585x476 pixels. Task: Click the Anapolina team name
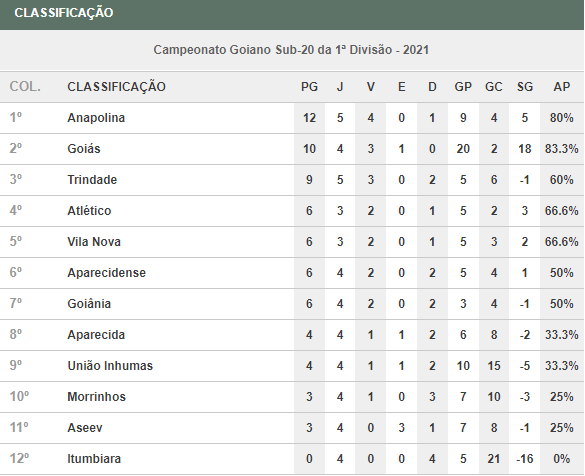[x=96, y=118]
